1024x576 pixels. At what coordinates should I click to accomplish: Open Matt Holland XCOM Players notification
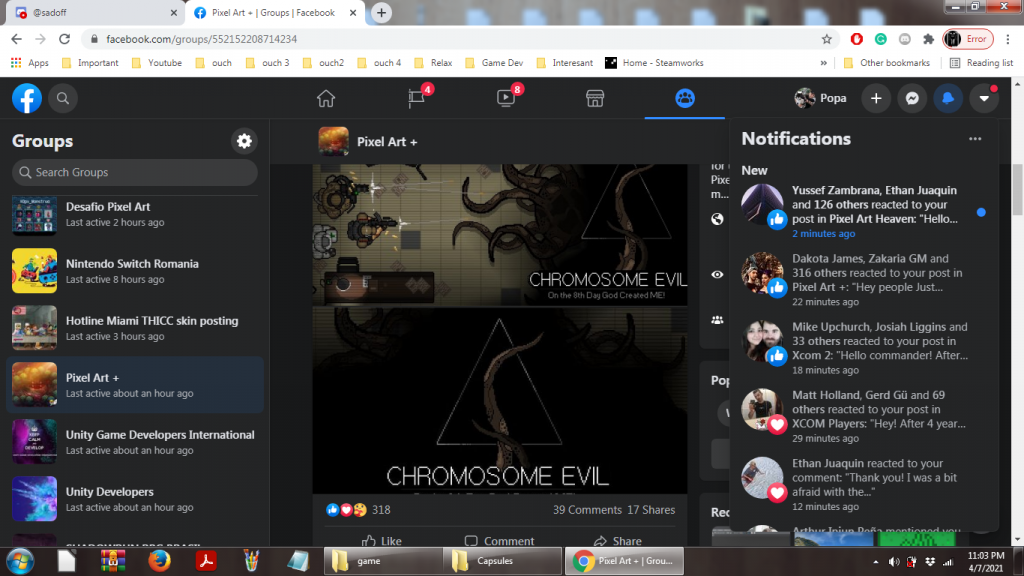coord(864,416)
